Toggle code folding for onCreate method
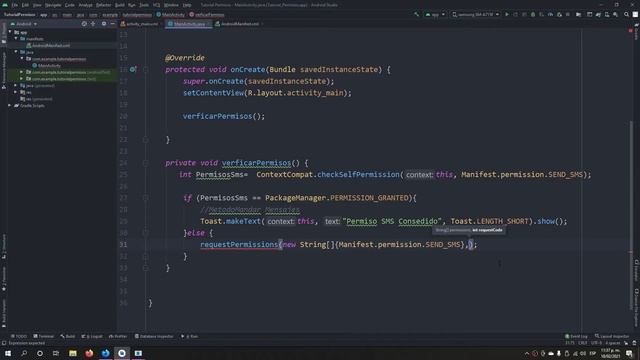Image resolution: width=640 pixels, height=360 pixels. pyautogui.click(x=146, y=70)
